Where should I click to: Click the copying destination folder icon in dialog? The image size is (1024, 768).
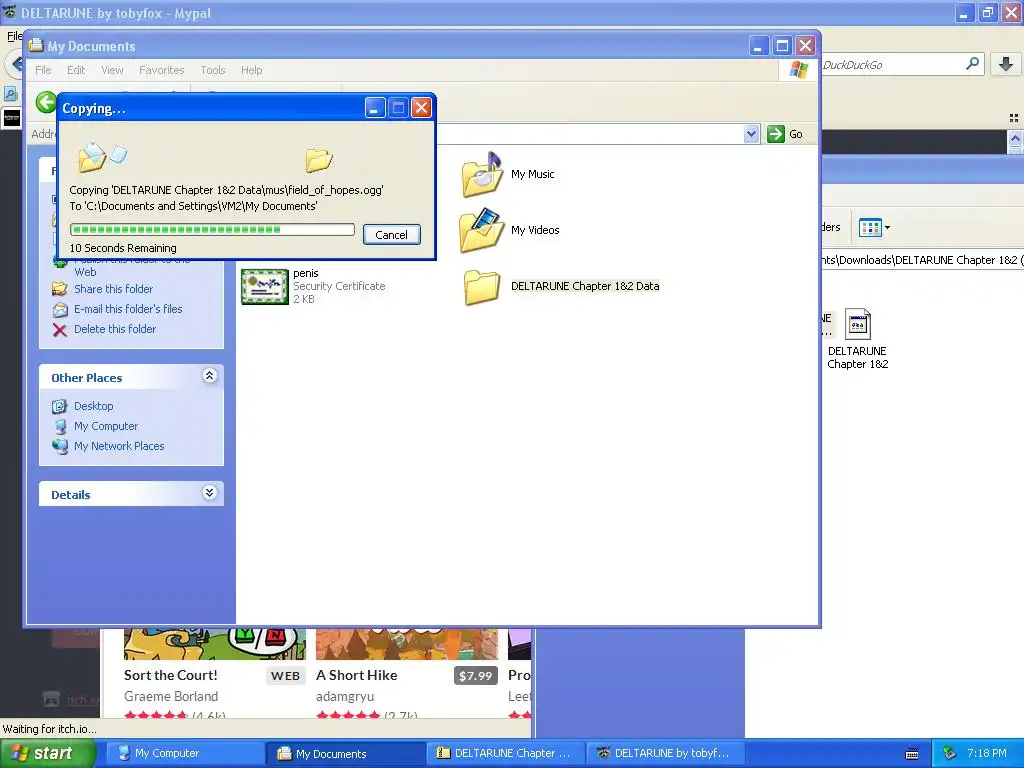tap(319, 159)
